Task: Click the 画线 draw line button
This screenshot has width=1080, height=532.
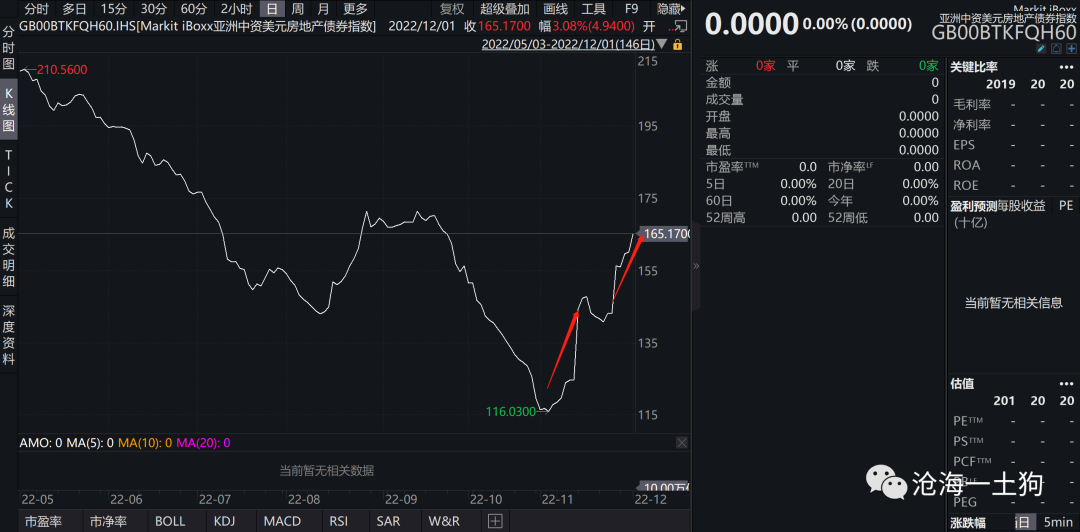Action: 555,8
